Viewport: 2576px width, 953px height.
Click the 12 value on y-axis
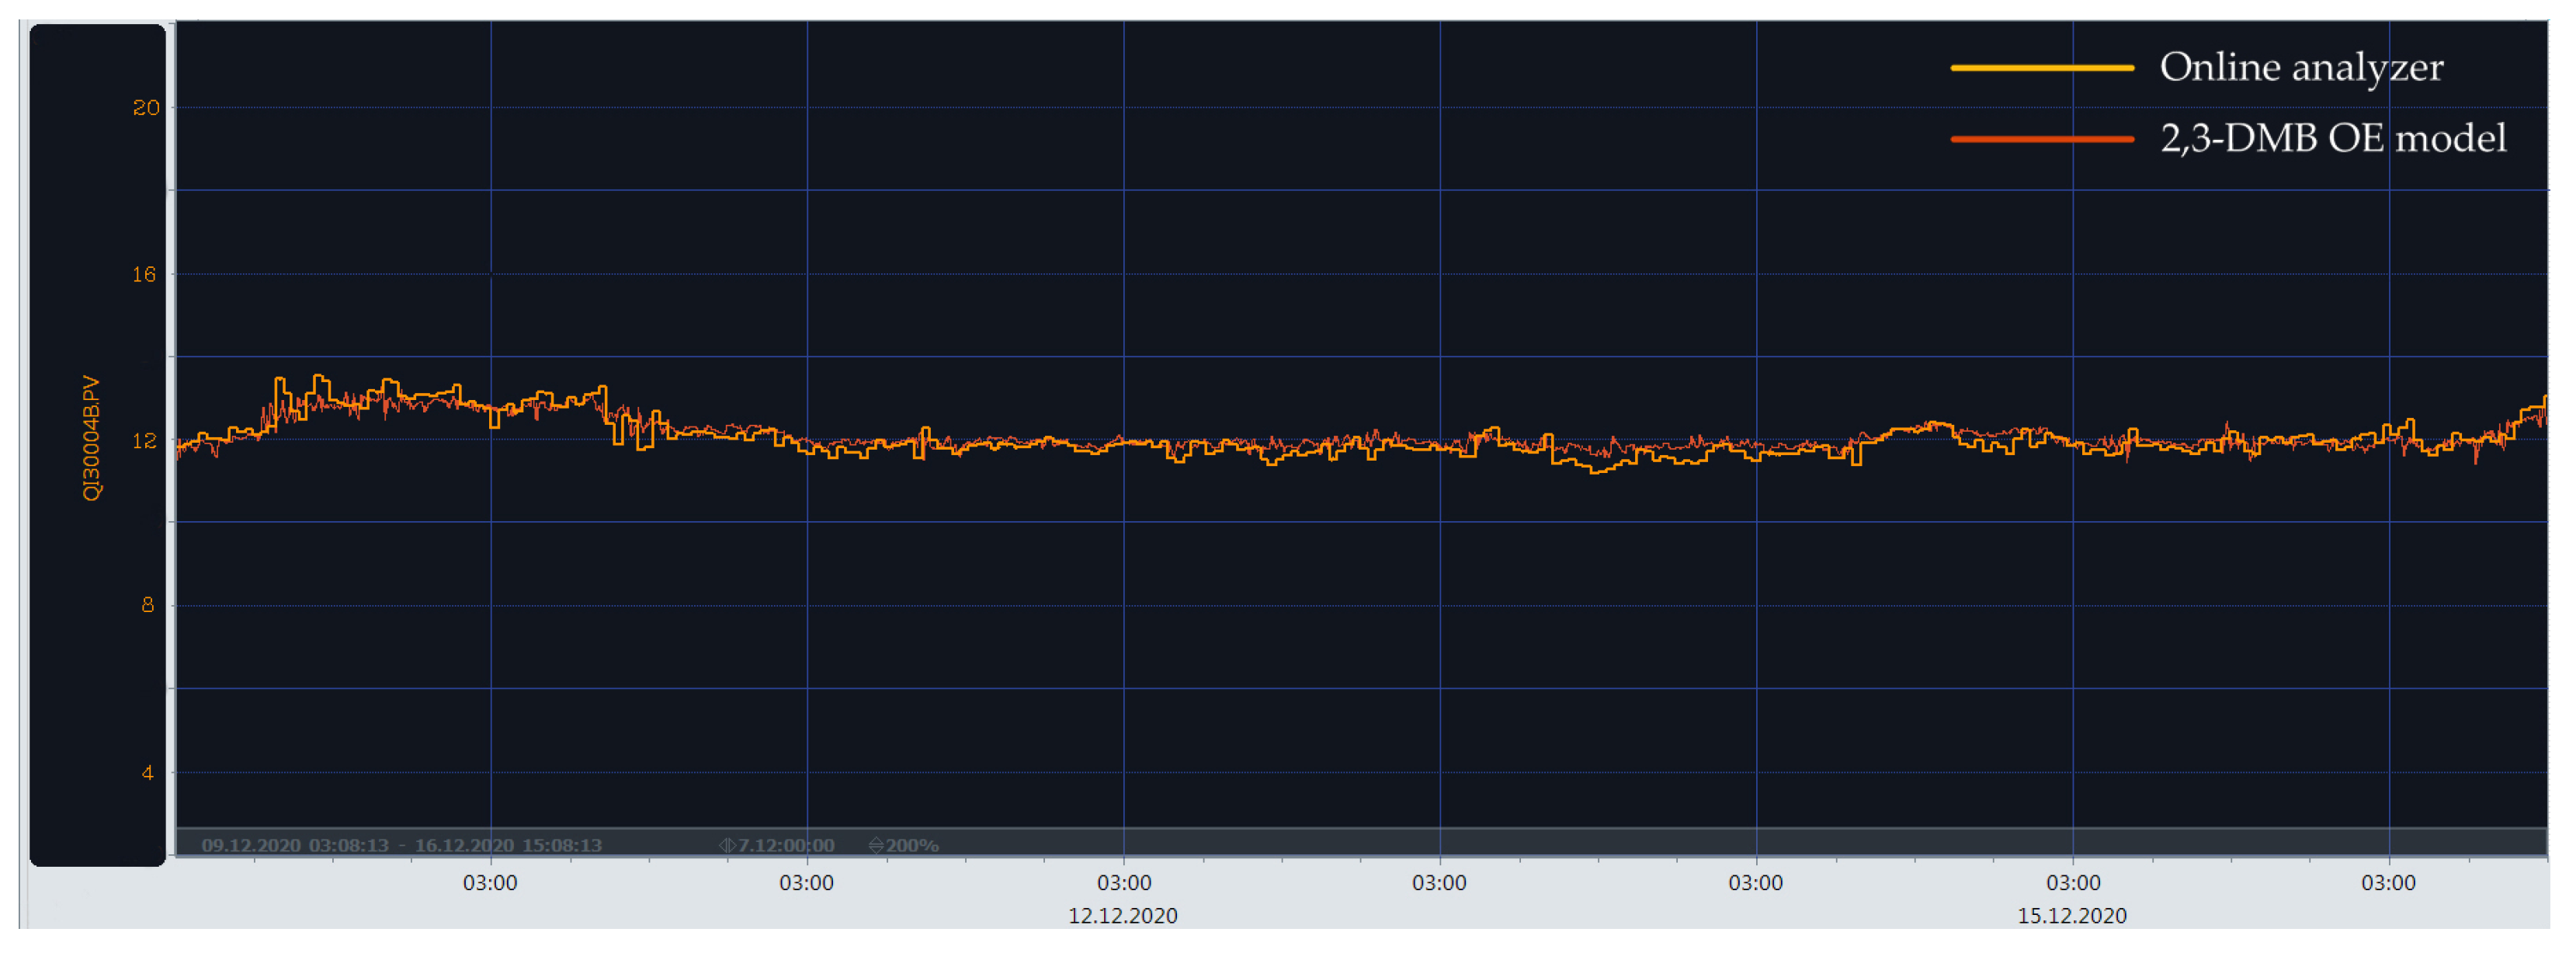click(145, 441)
